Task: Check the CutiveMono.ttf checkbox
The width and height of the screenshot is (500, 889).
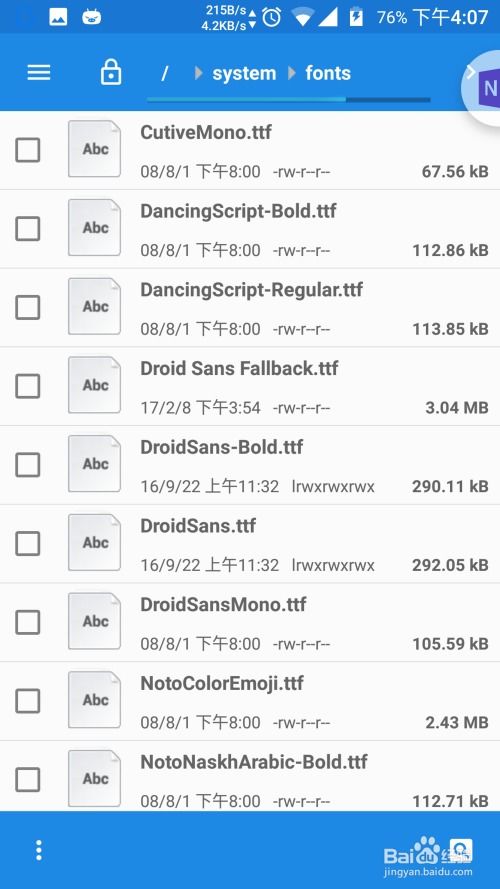Action: point(27,150)
